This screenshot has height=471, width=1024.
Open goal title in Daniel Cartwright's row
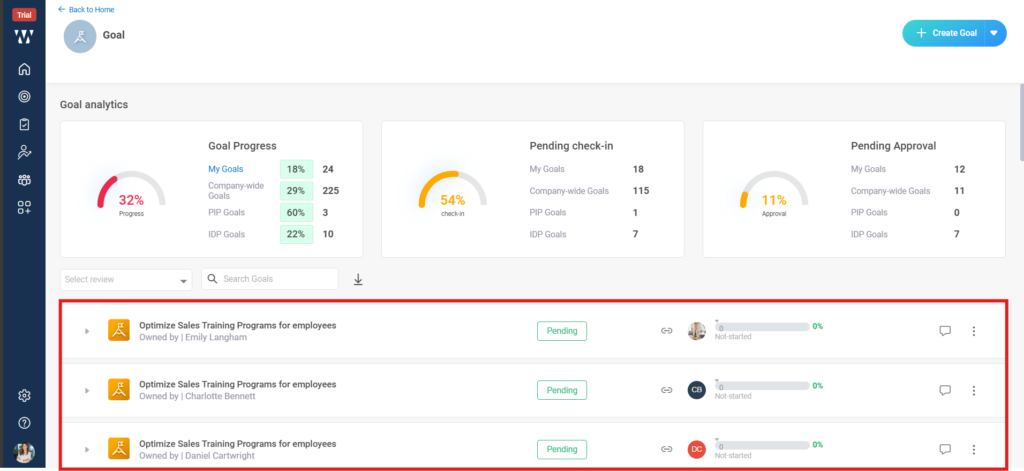[x=238, y=444]
